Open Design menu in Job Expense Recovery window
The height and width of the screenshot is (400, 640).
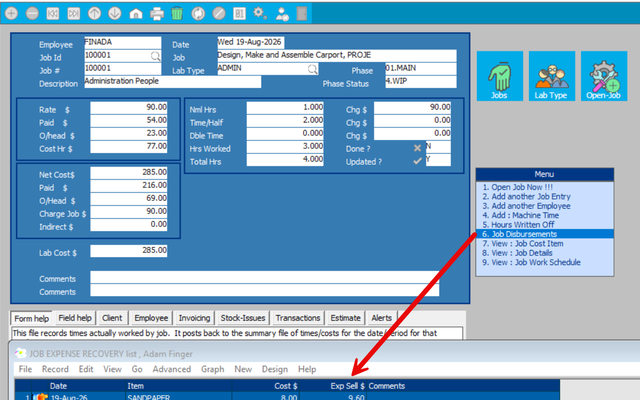pos(275,369)
